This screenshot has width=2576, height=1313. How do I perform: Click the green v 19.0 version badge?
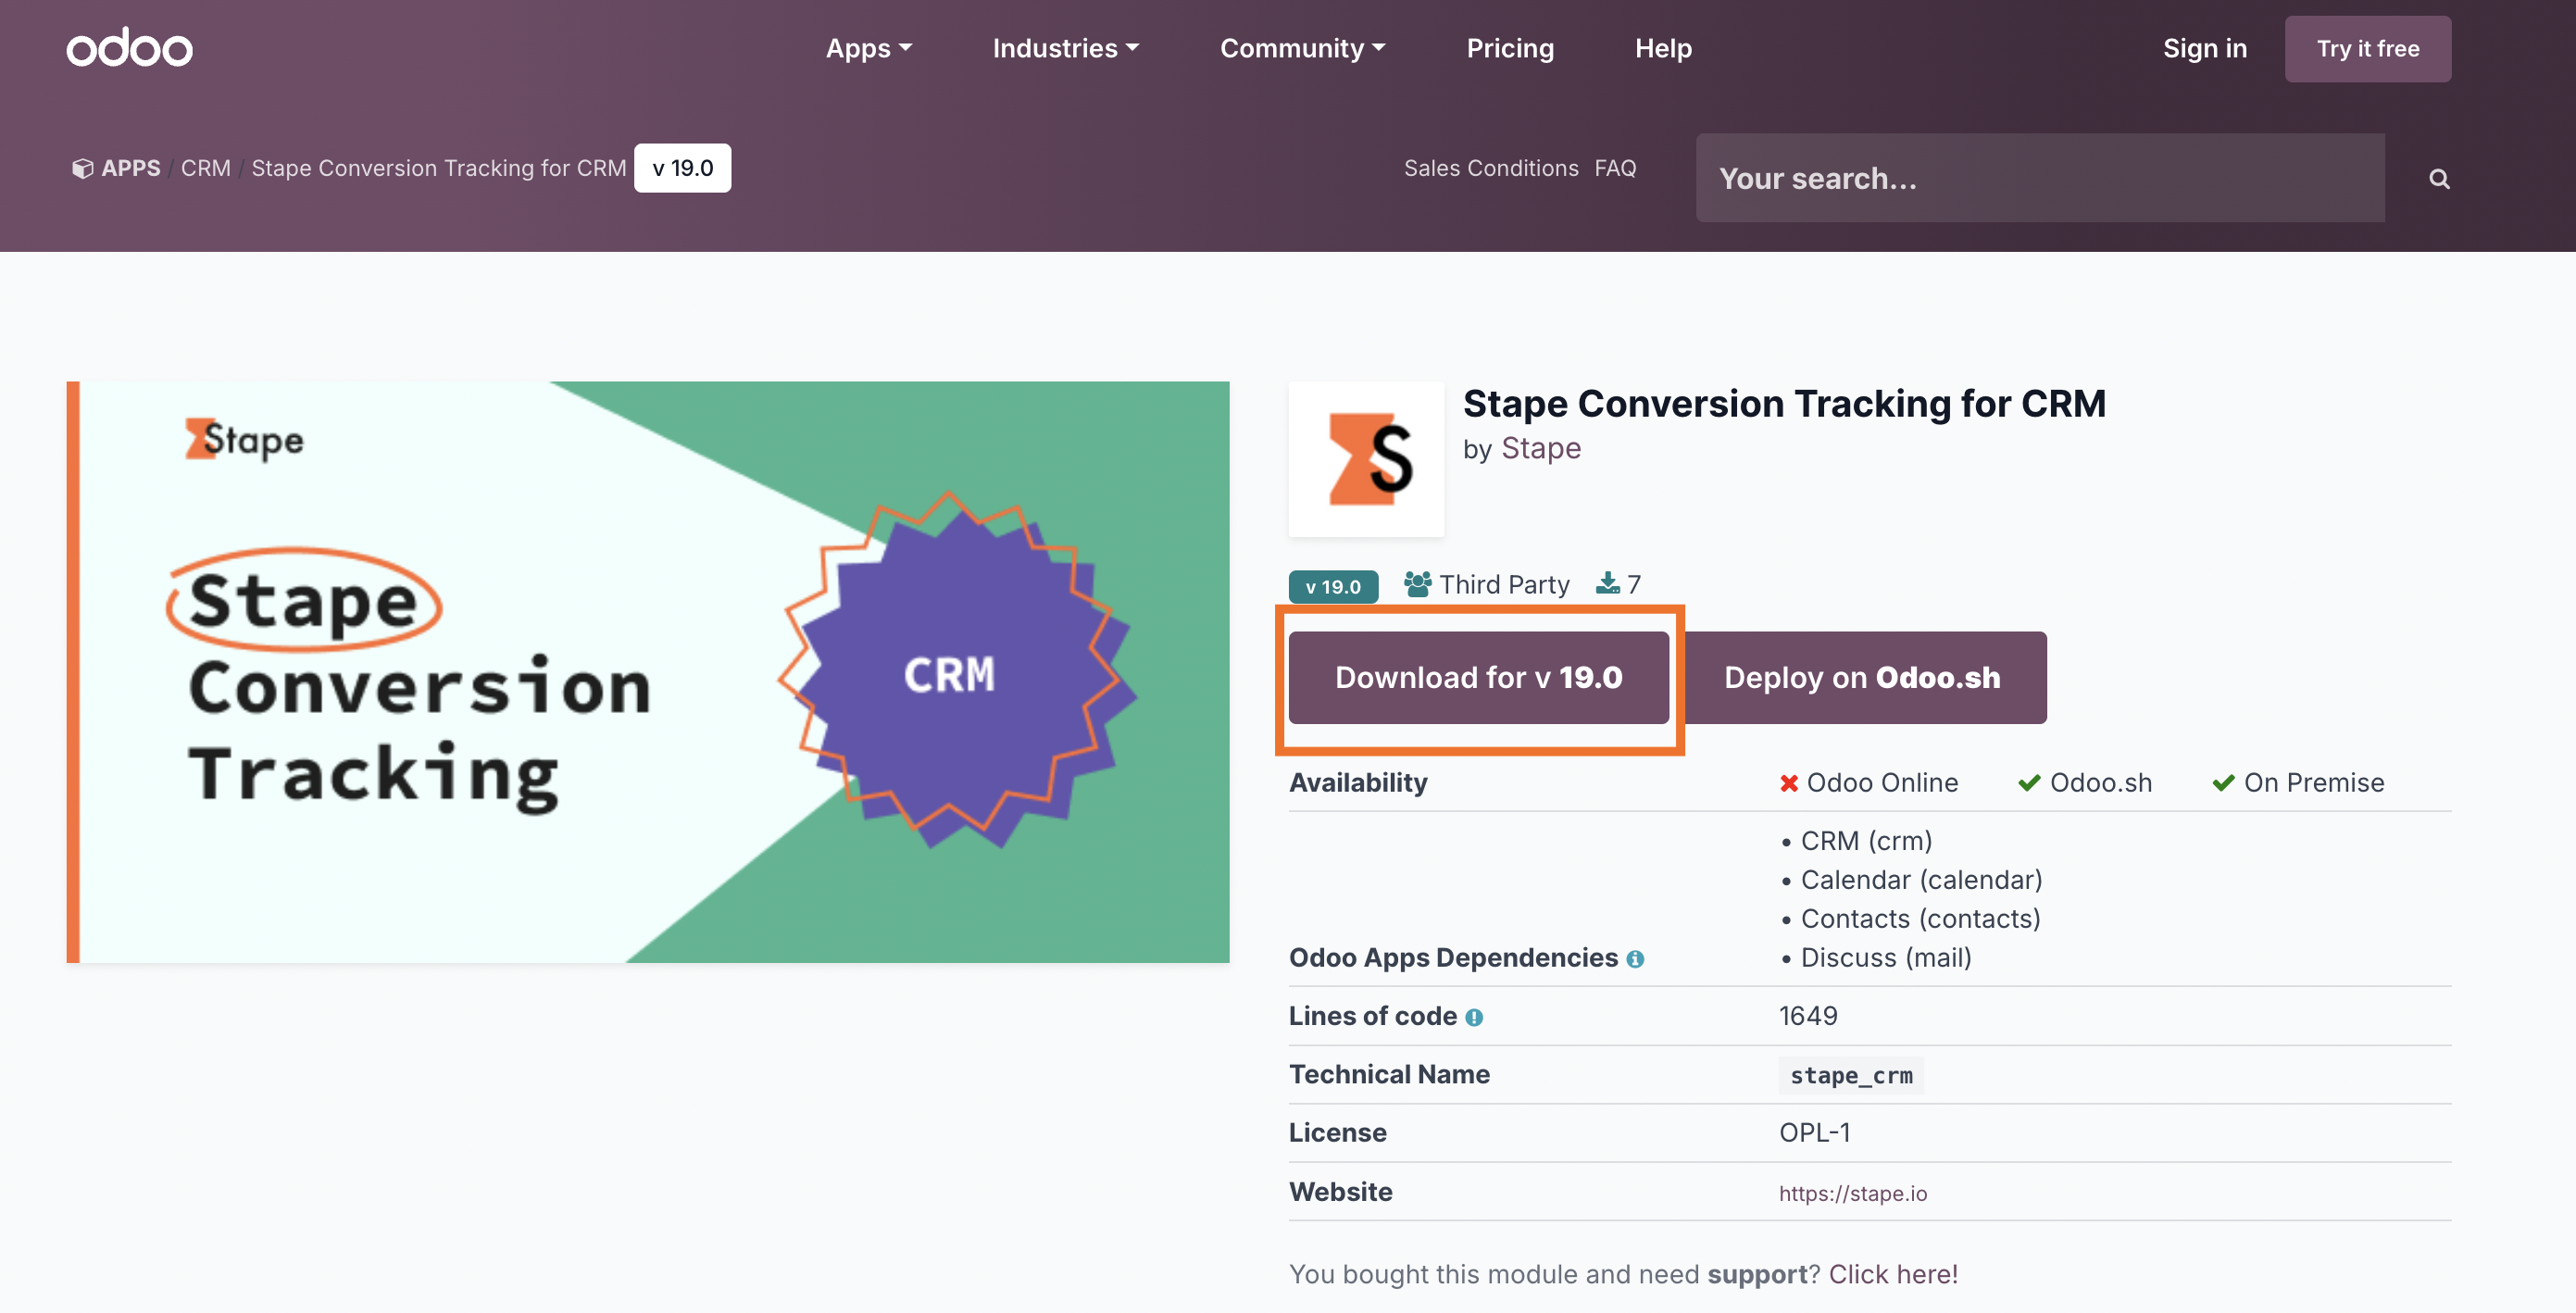coord(1333,586)
